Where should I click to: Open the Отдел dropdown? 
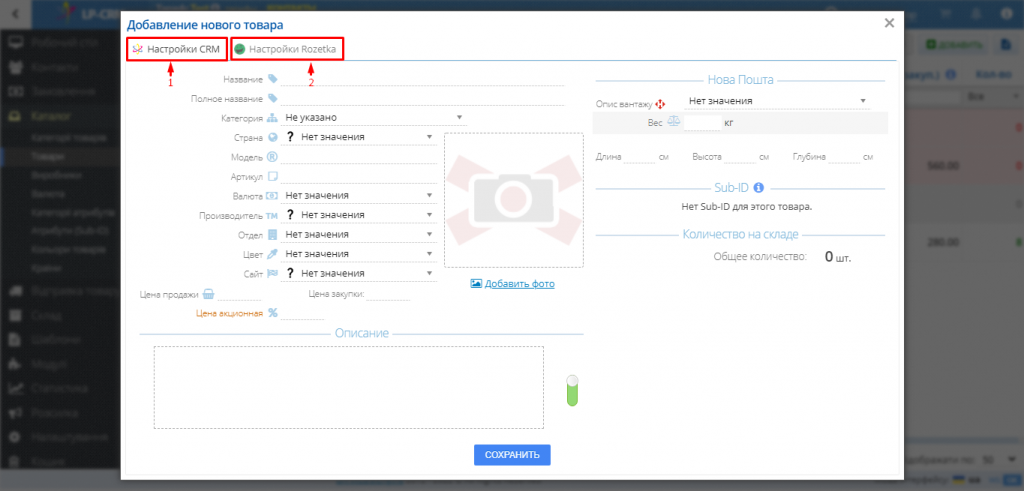[x=359, y=234]
